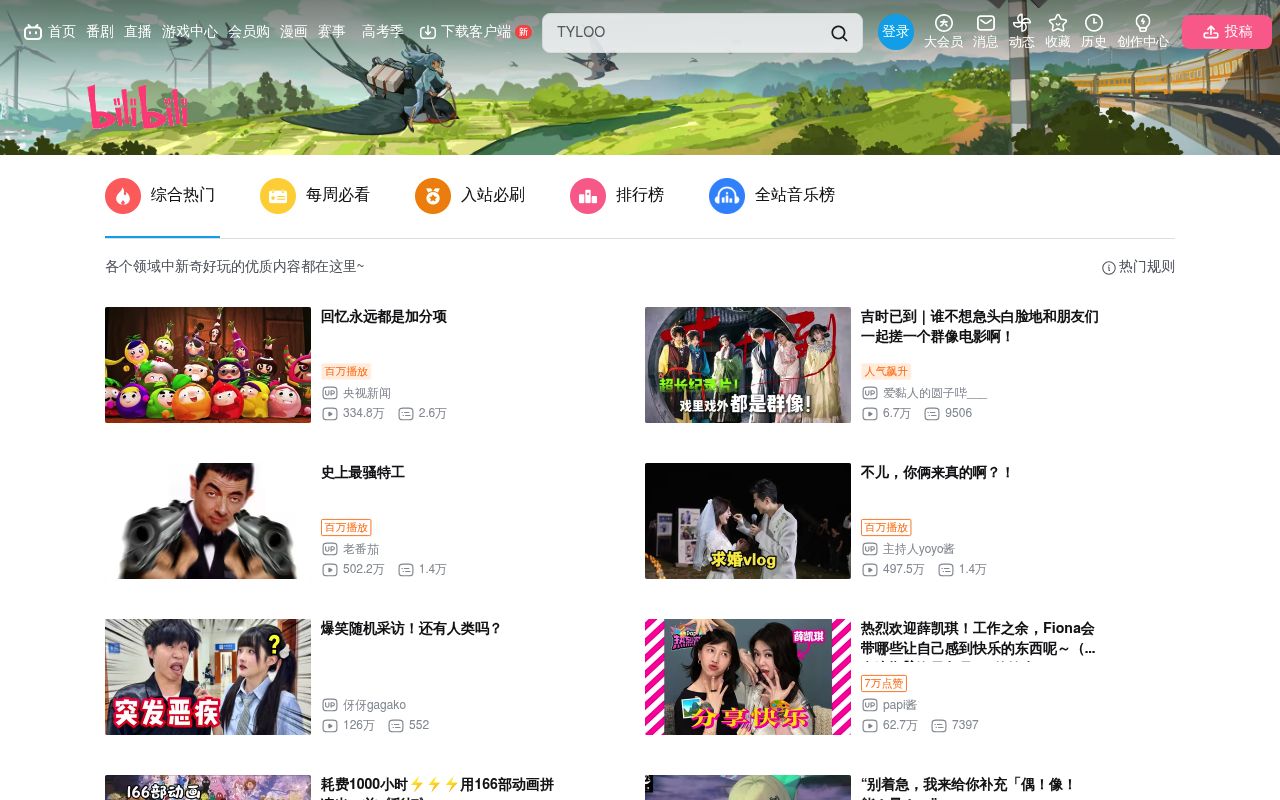Open 高考季 in the top navigation
This screenshot has height=800, width=1280.
pyautogui.click(x=383, y=32)
